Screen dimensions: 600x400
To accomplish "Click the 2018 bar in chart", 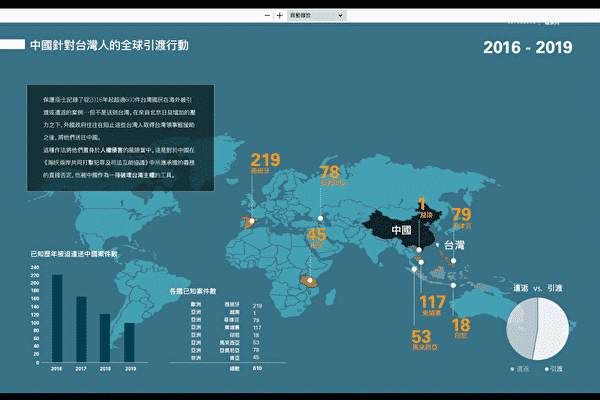I will [105, 339].
